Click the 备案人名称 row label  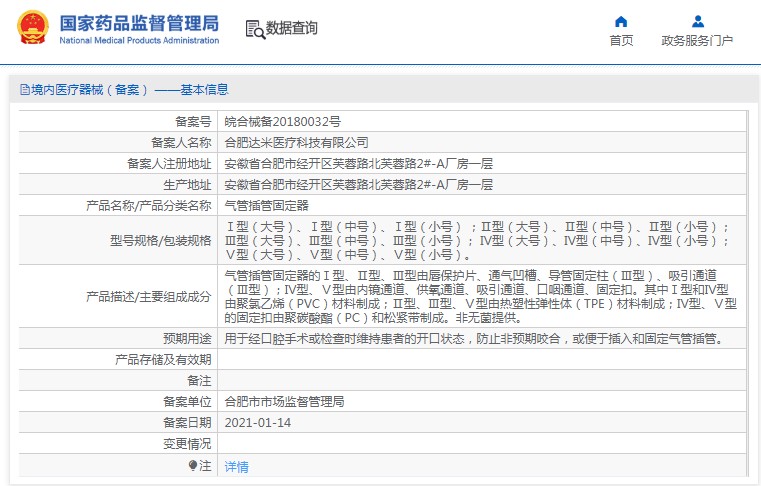pos(181,142)
